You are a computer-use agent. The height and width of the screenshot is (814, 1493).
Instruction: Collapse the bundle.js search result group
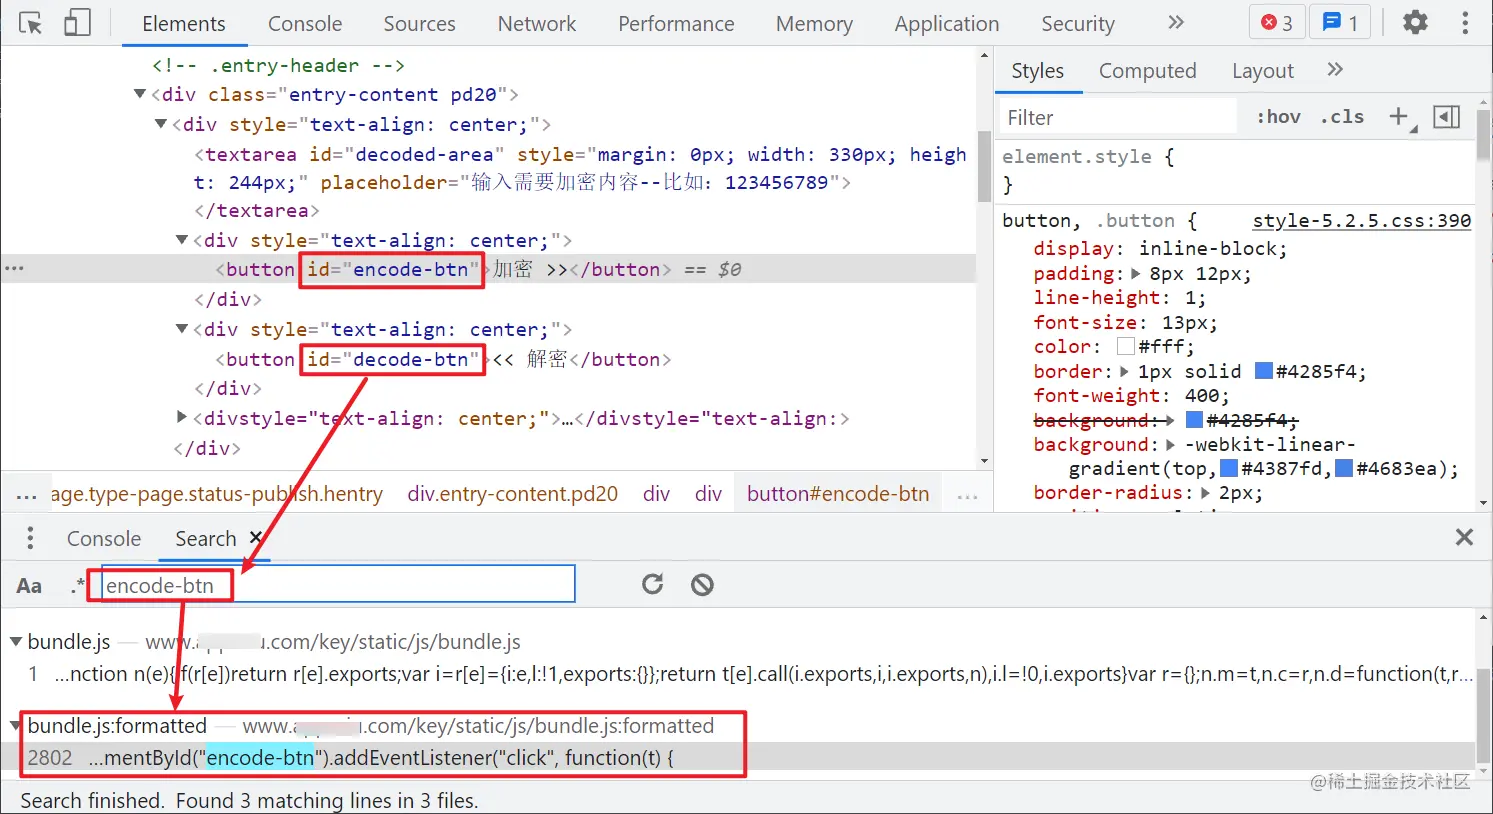[x=16, y=641]
